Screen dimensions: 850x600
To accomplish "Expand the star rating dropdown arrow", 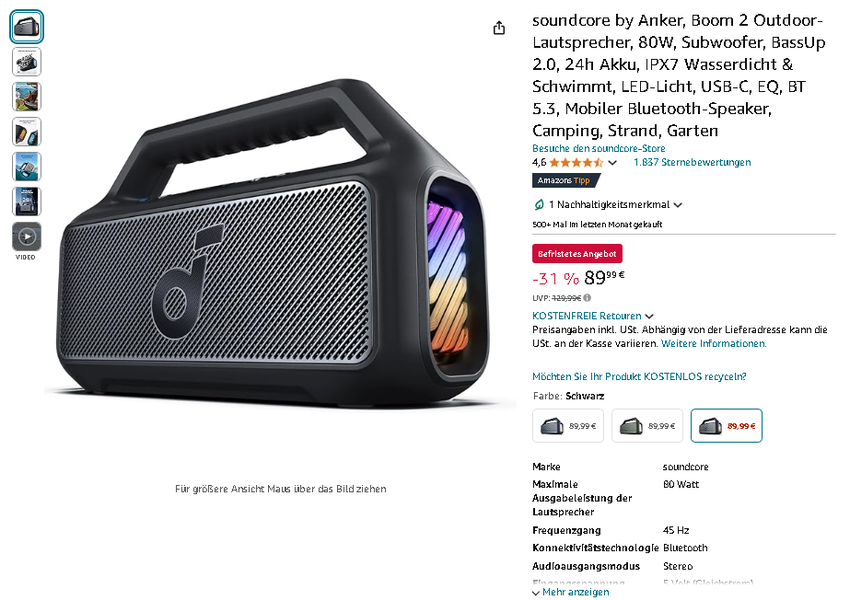I will point(612,163).
